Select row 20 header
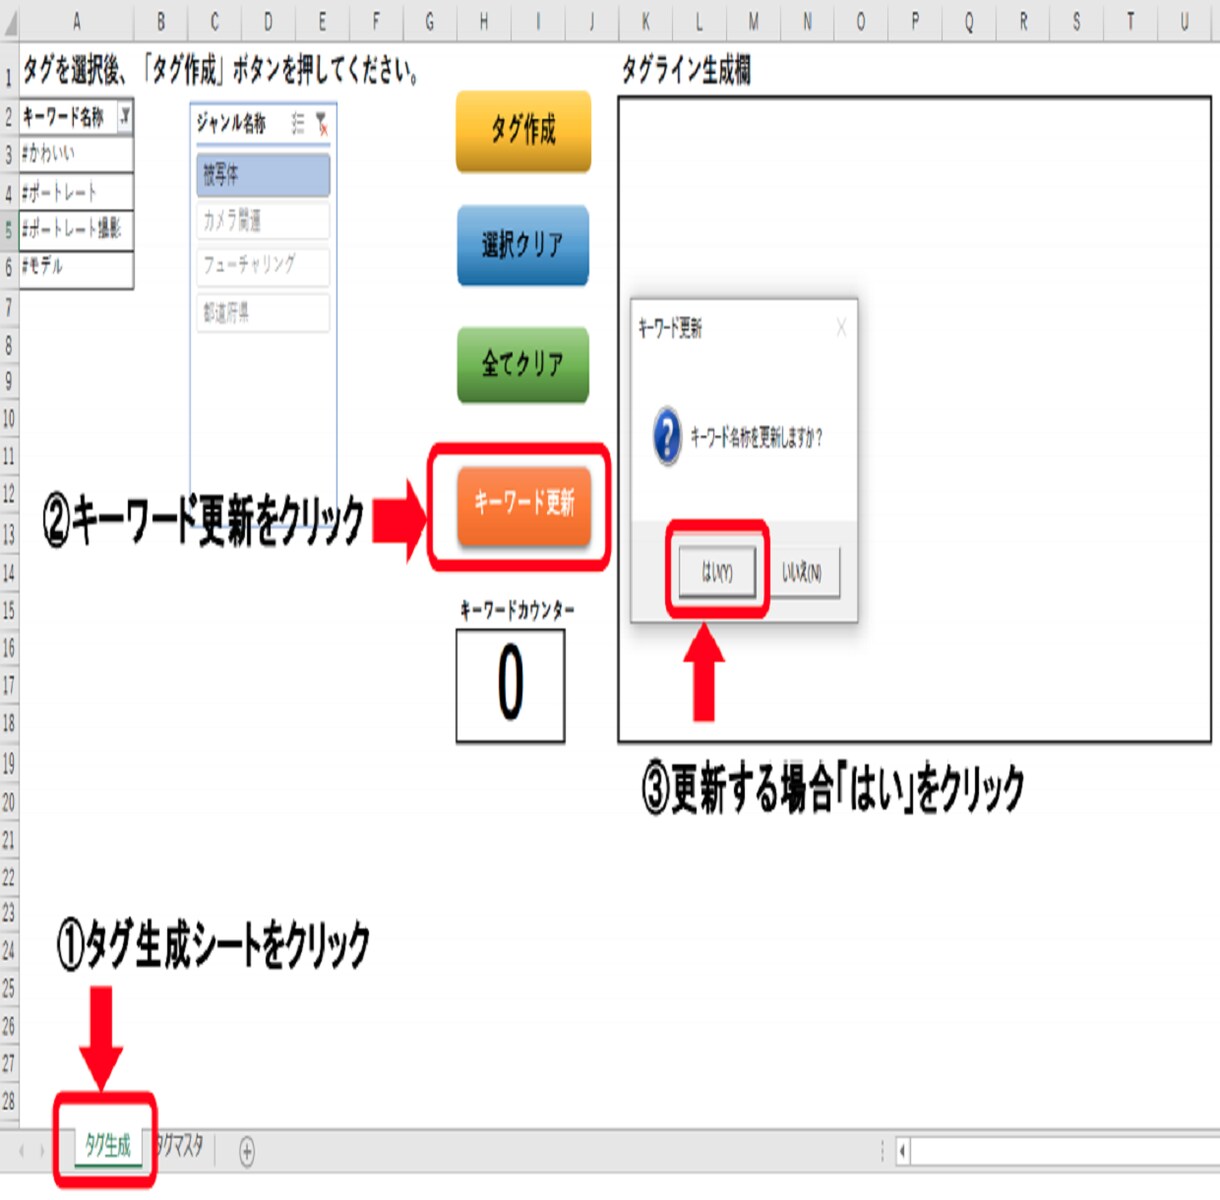 point(9,802)
